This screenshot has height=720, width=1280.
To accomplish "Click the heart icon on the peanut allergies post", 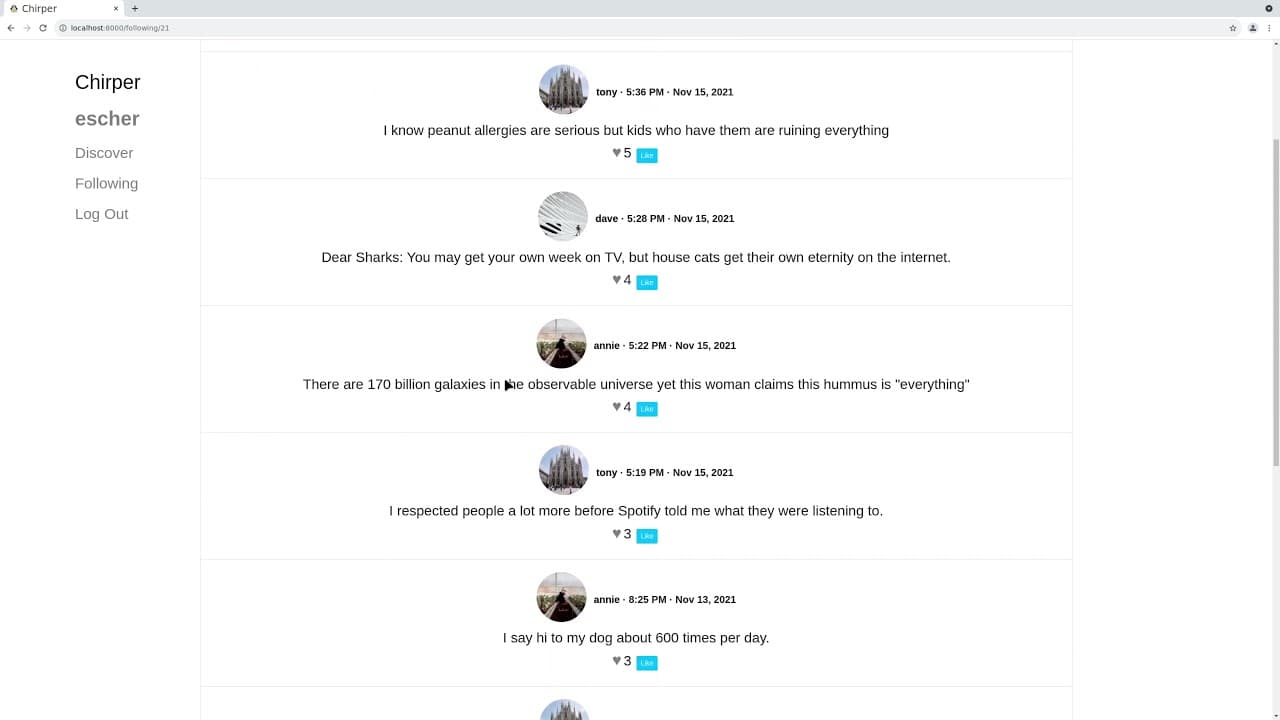I will [617, 153].
